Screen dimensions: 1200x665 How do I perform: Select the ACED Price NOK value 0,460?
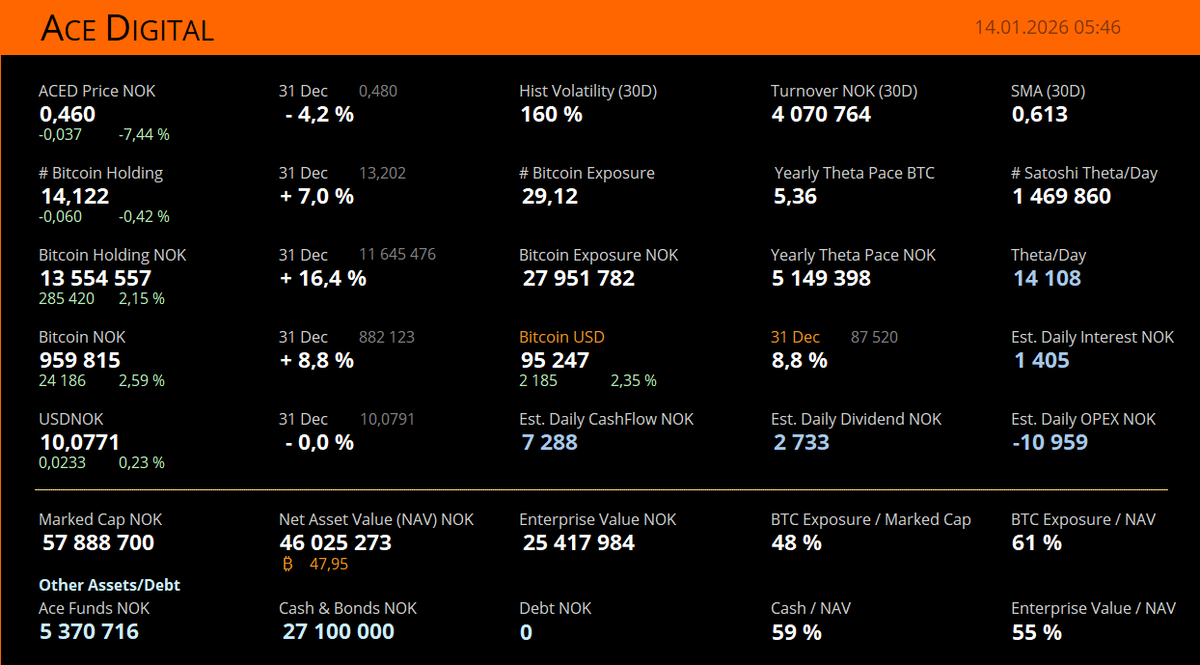[x=68, y=114]
